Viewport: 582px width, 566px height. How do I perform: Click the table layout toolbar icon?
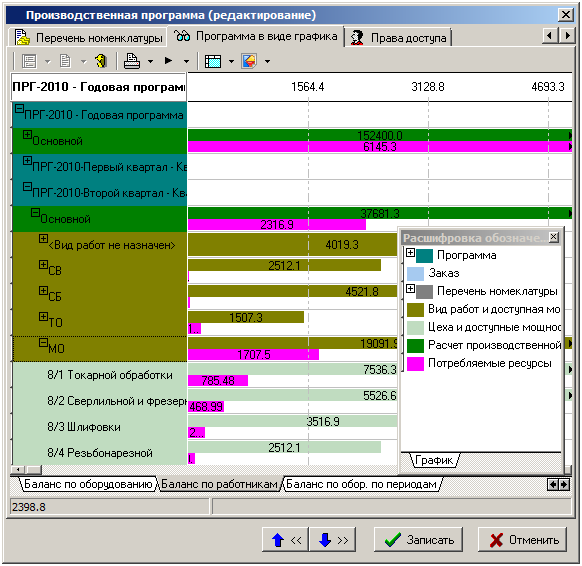[213, 61]
